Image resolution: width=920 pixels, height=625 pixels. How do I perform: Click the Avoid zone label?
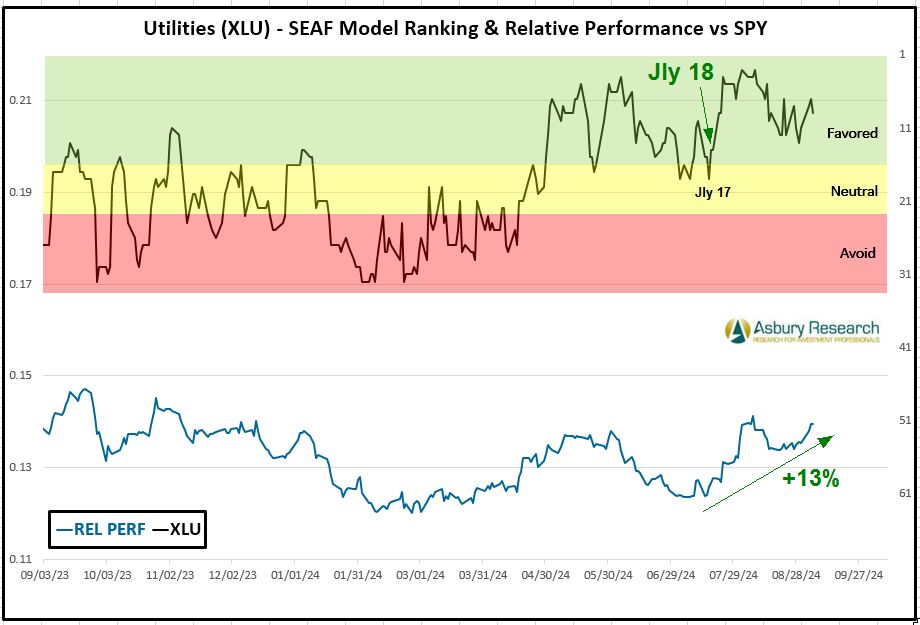(857, 253)
